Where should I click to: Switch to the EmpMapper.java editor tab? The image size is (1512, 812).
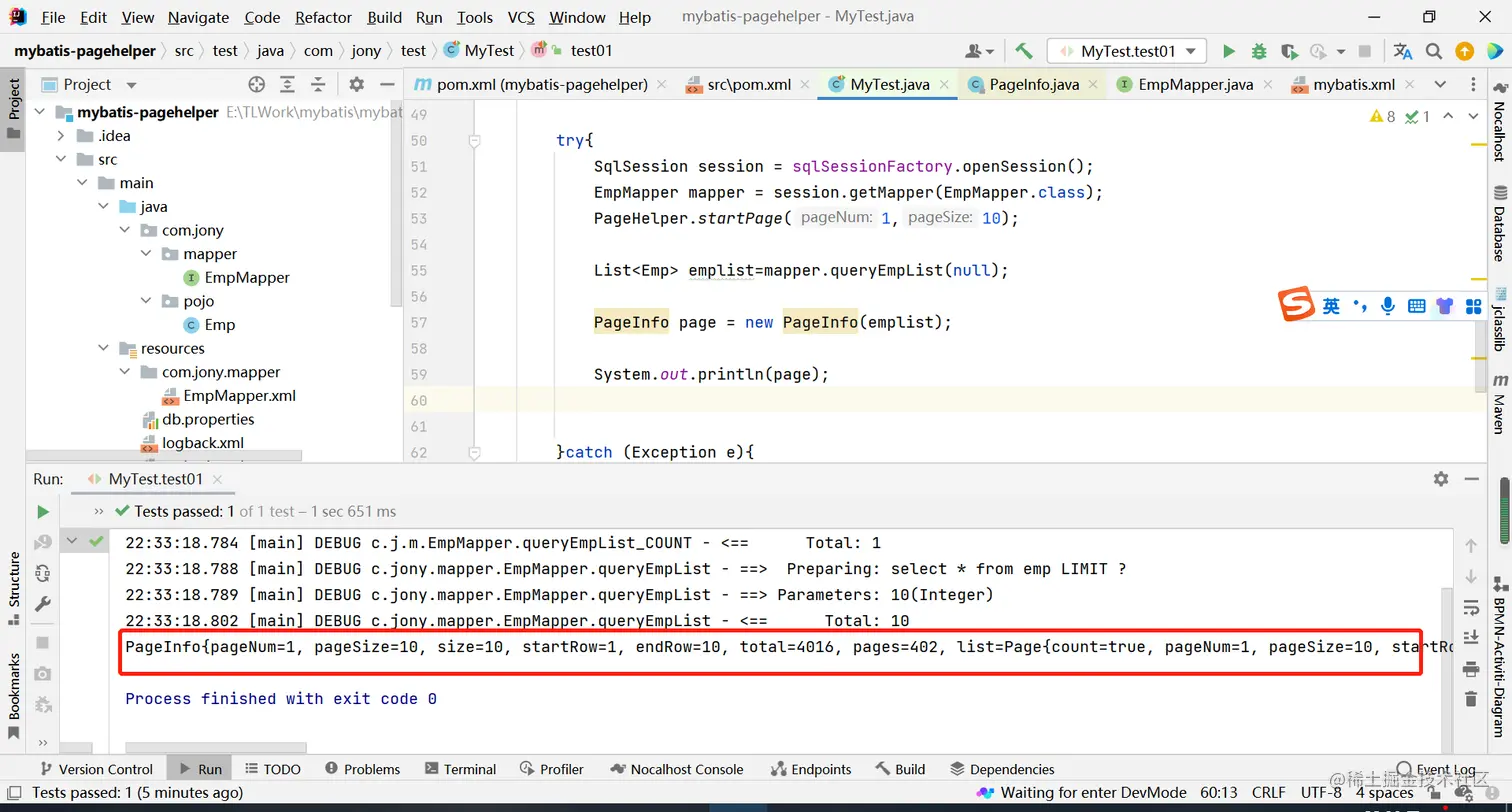click(1195, 85)
